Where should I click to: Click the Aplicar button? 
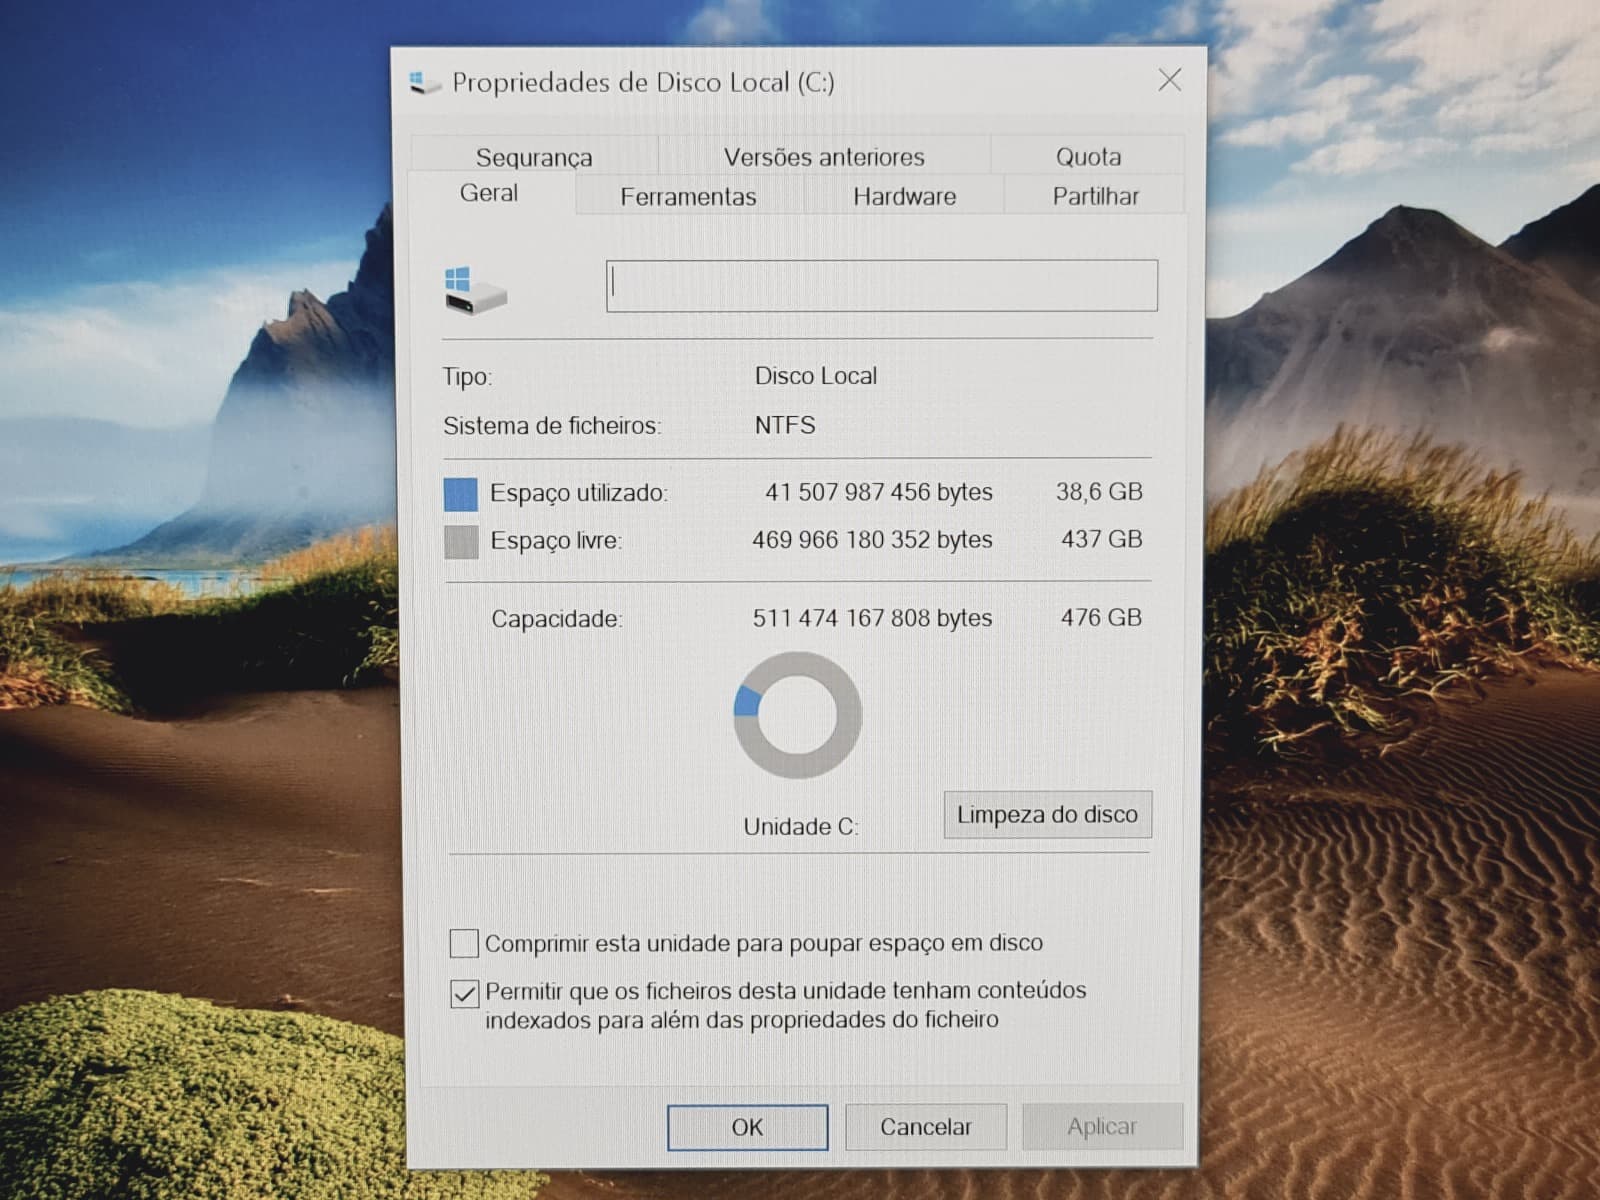[x=1101, y=1127]
